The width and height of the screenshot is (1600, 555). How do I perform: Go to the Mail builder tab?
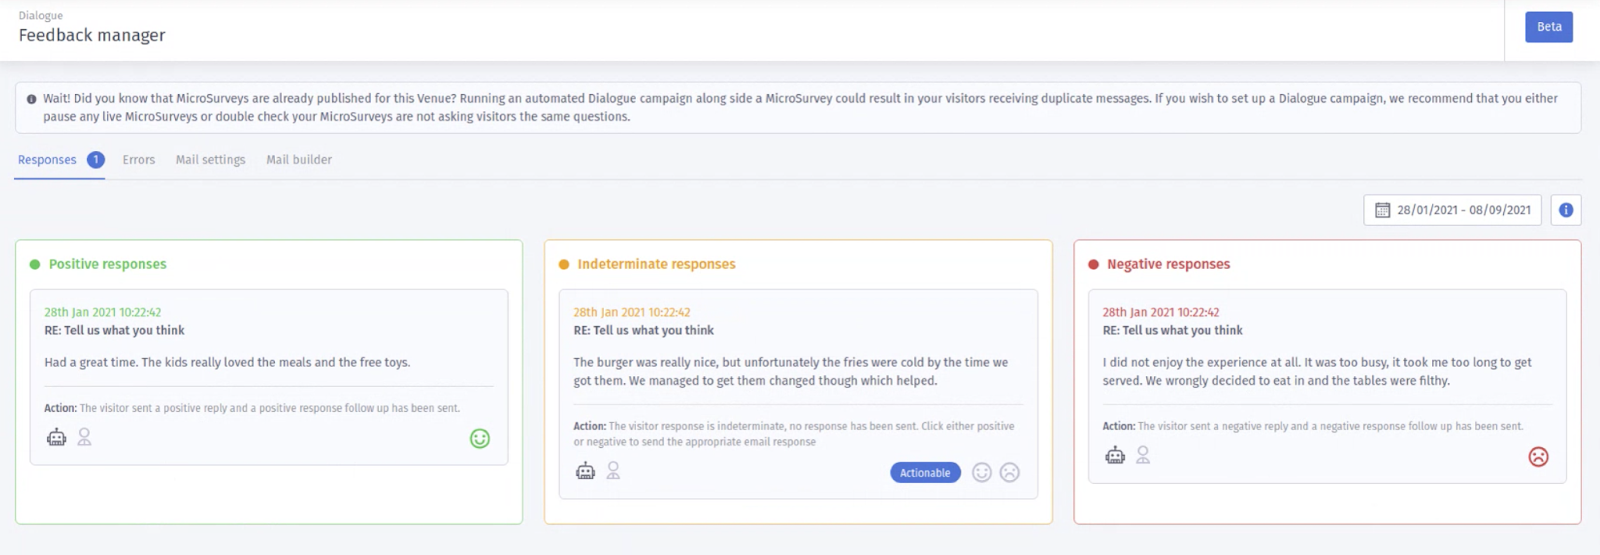pos(299,160)
